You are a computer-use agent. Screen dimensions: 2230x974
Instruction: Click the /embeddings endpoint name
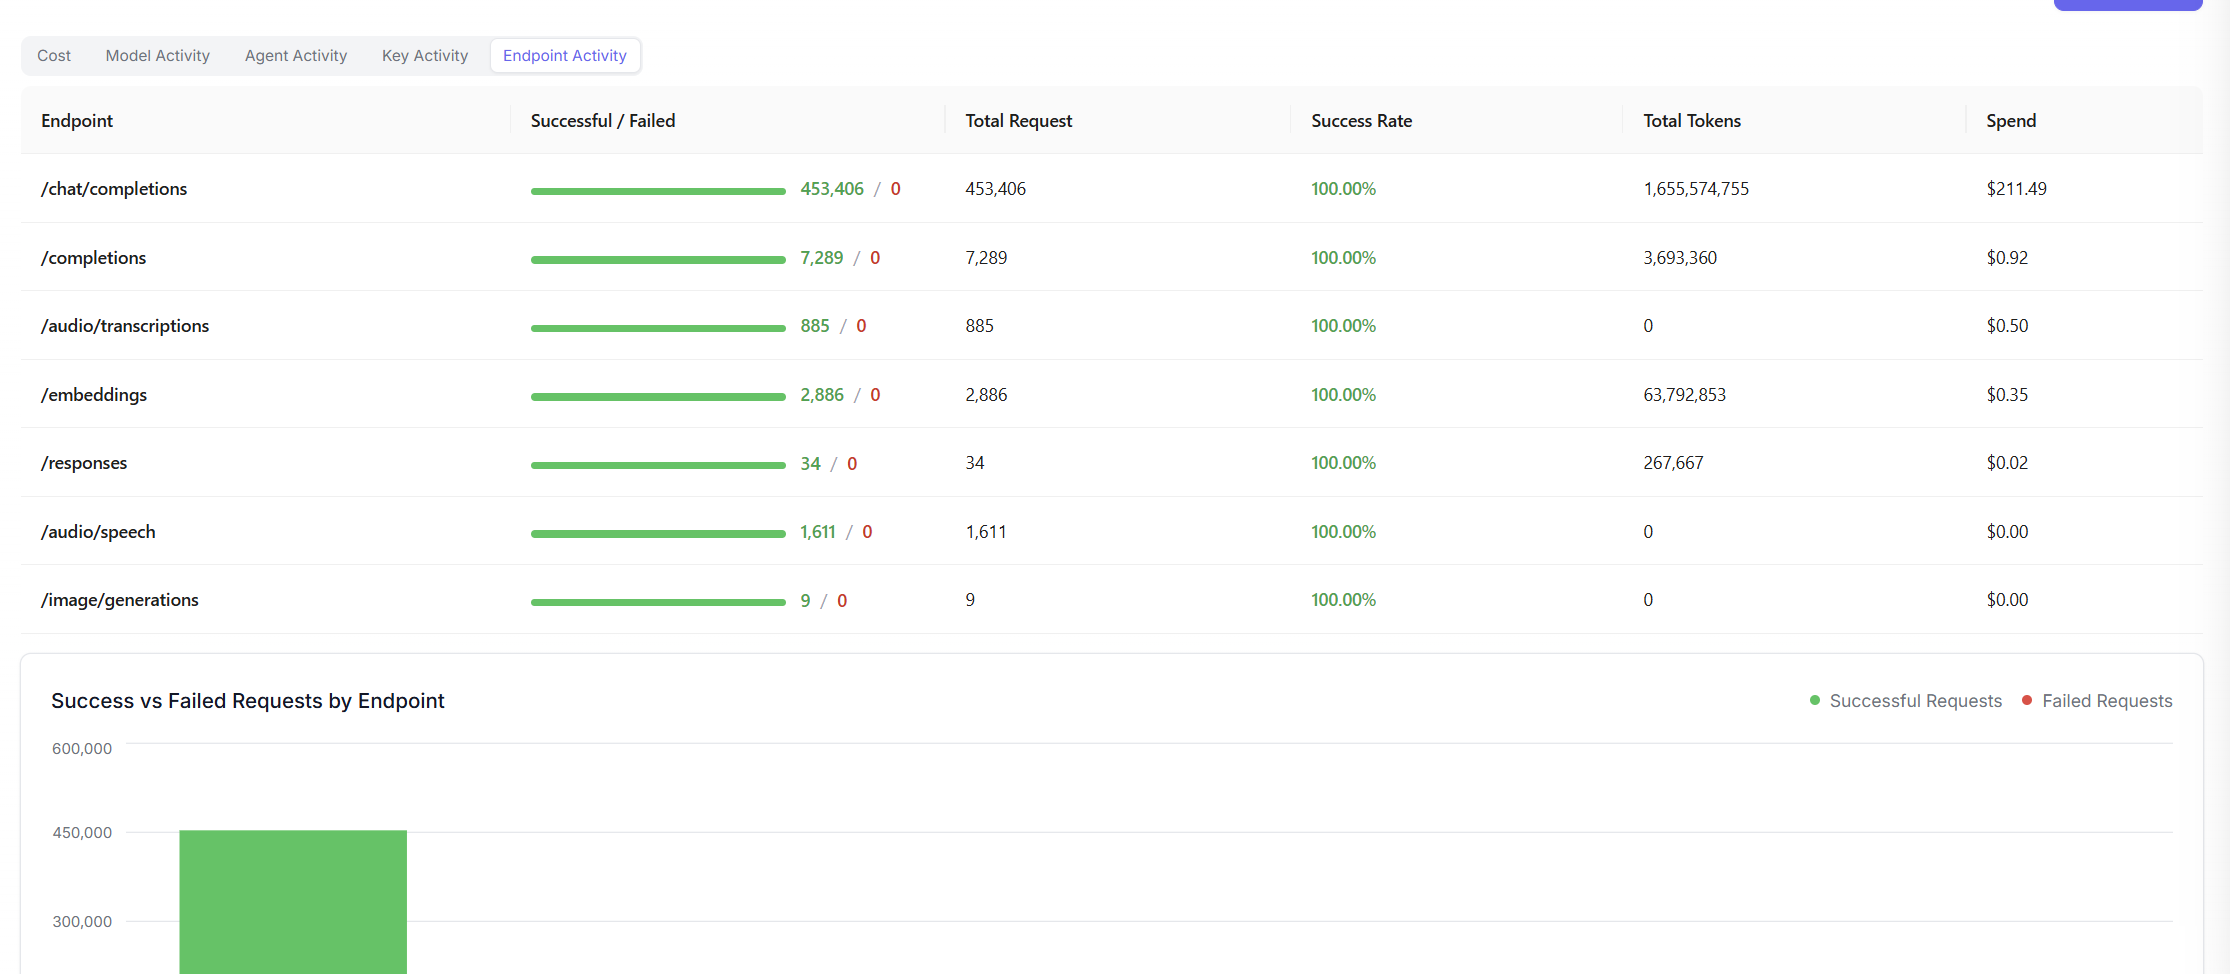pyautogui.click(x=94, y=395)
